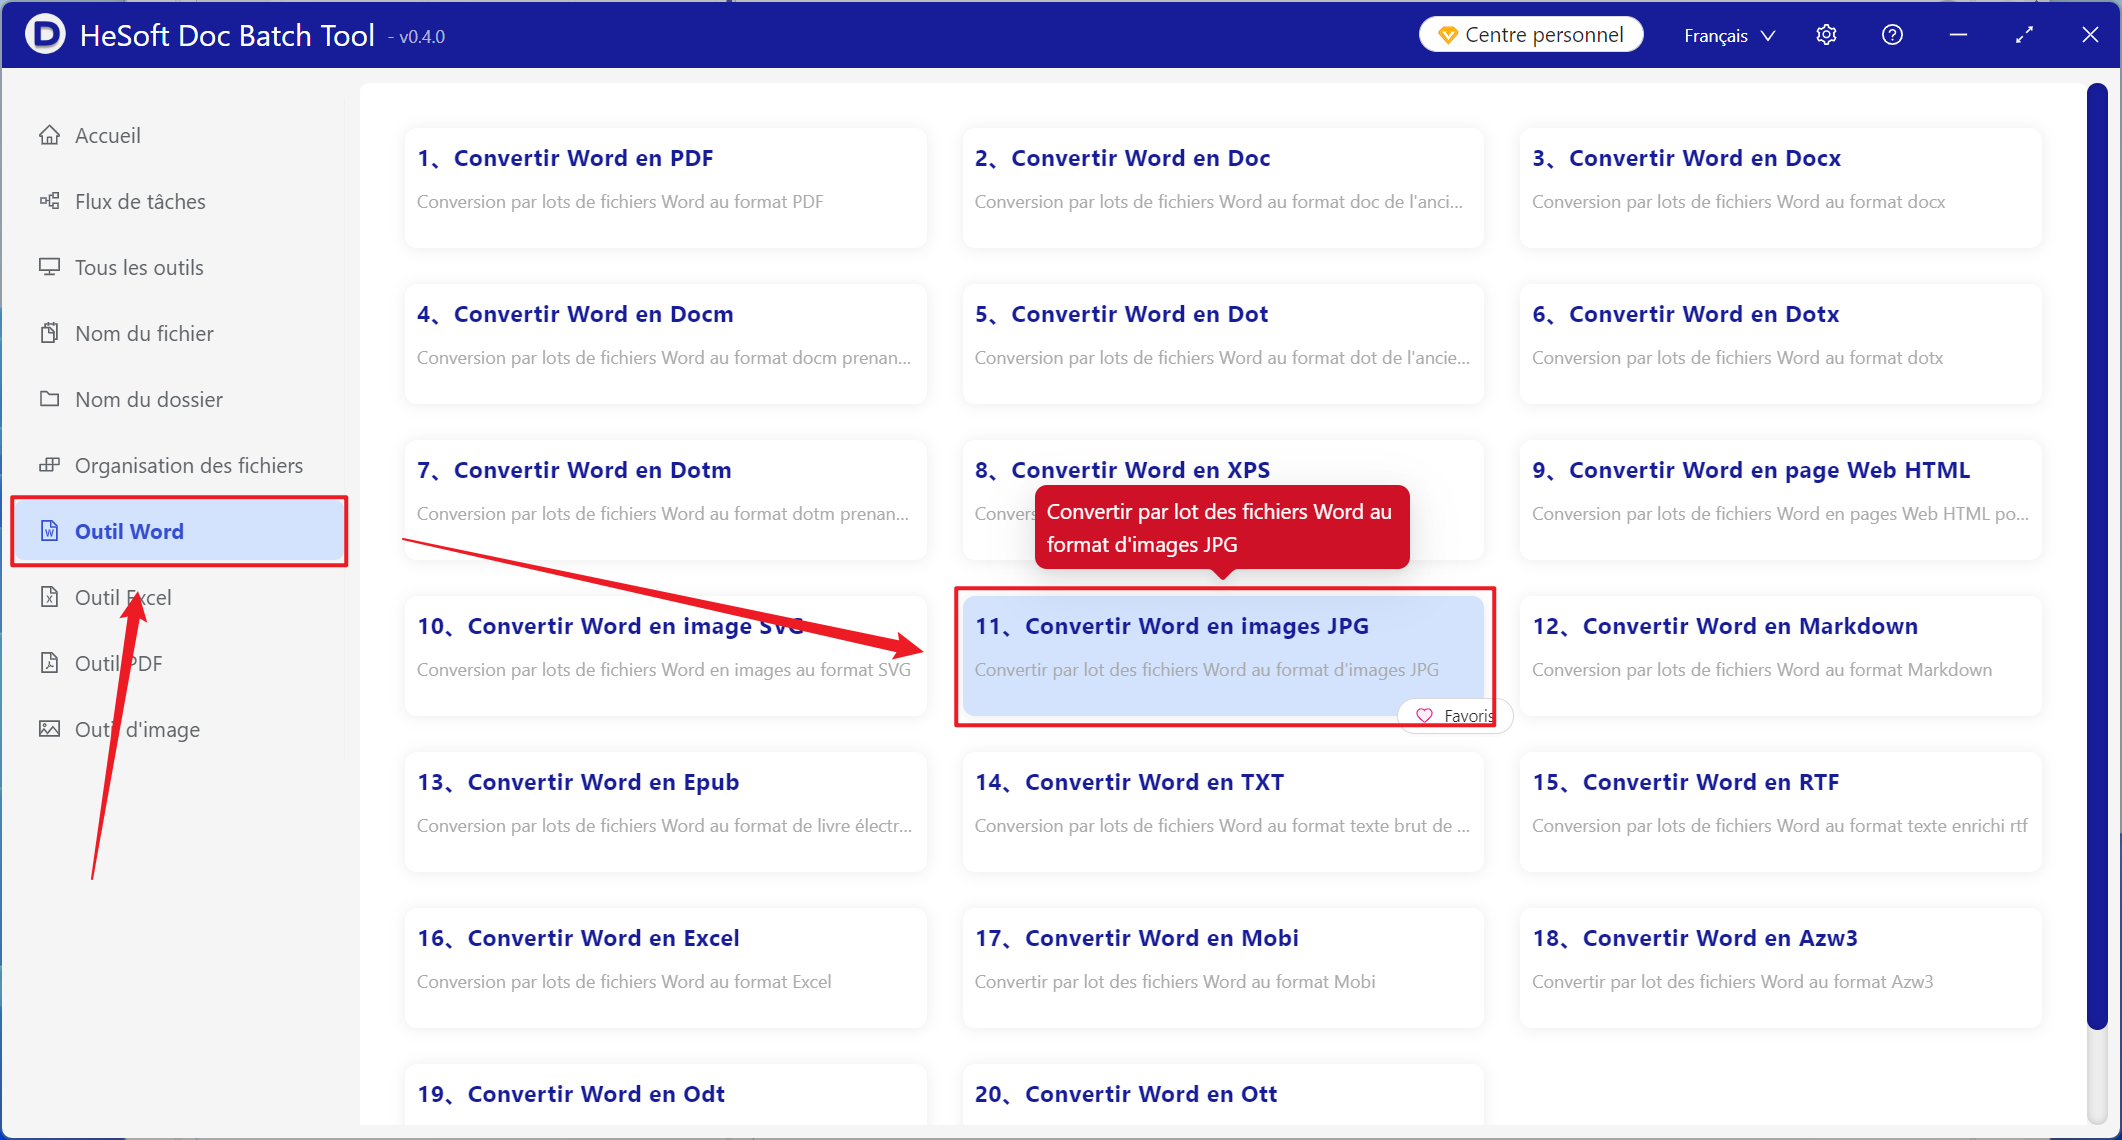
Task: Close the HeSoft Doc Batch Tool window
Action: click(2090, 35)
